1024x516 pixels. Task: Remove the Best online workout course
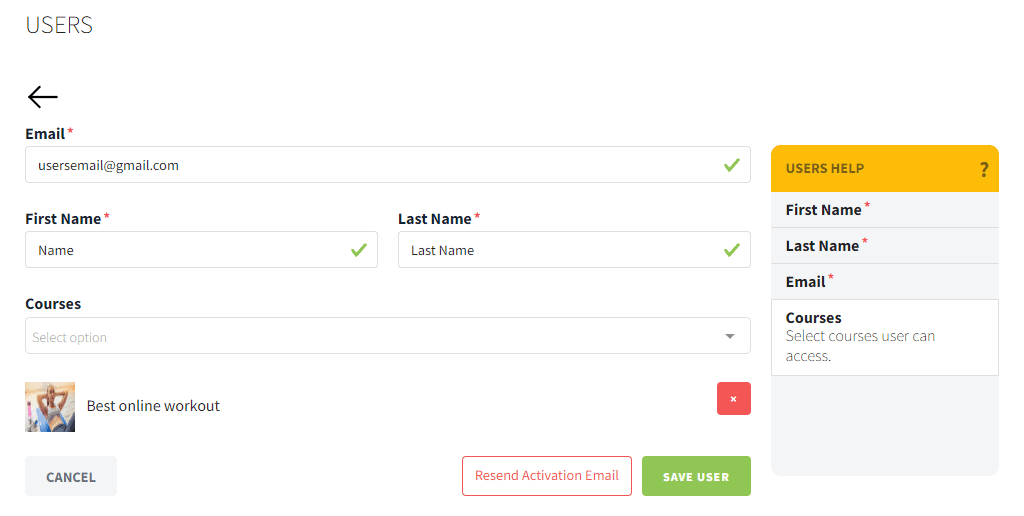coord(733,398)
